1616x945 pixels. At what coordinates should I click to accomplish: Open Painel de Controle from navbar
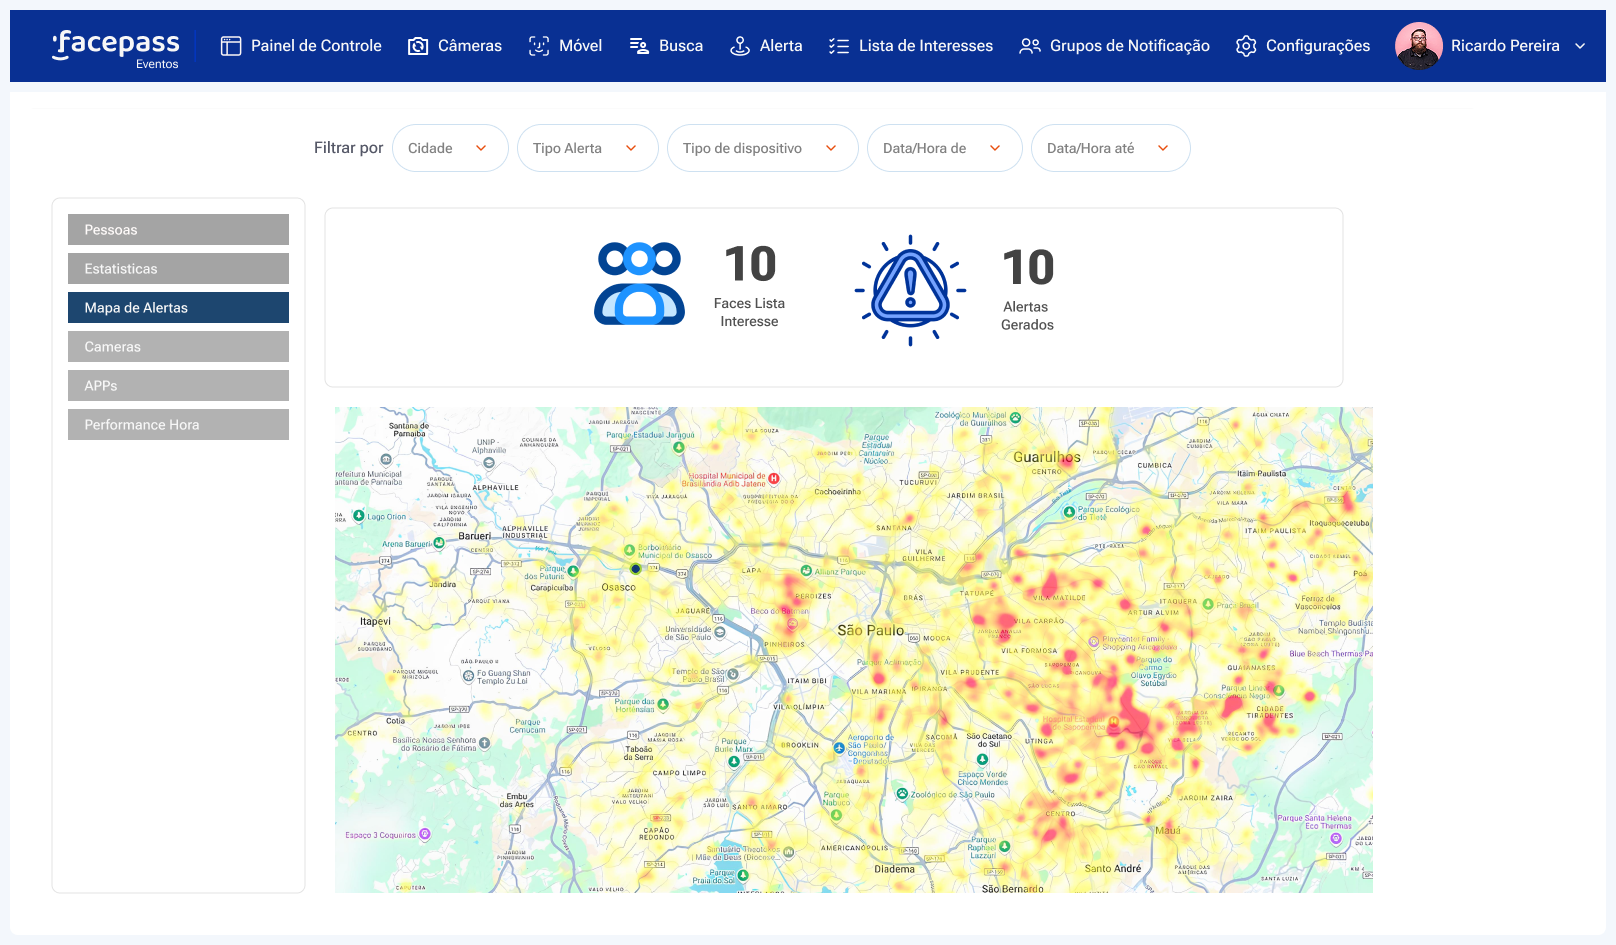(x=301, y=46)
